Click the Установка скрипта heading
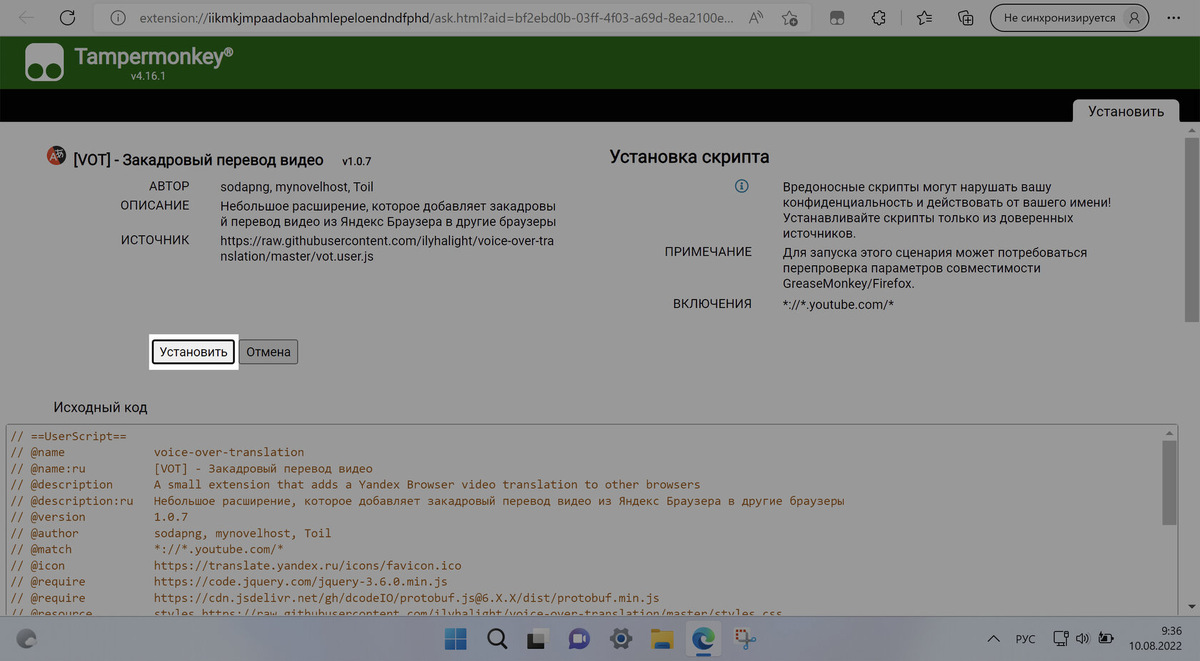Screen dimensions: 1200x661 coord(690,157)
